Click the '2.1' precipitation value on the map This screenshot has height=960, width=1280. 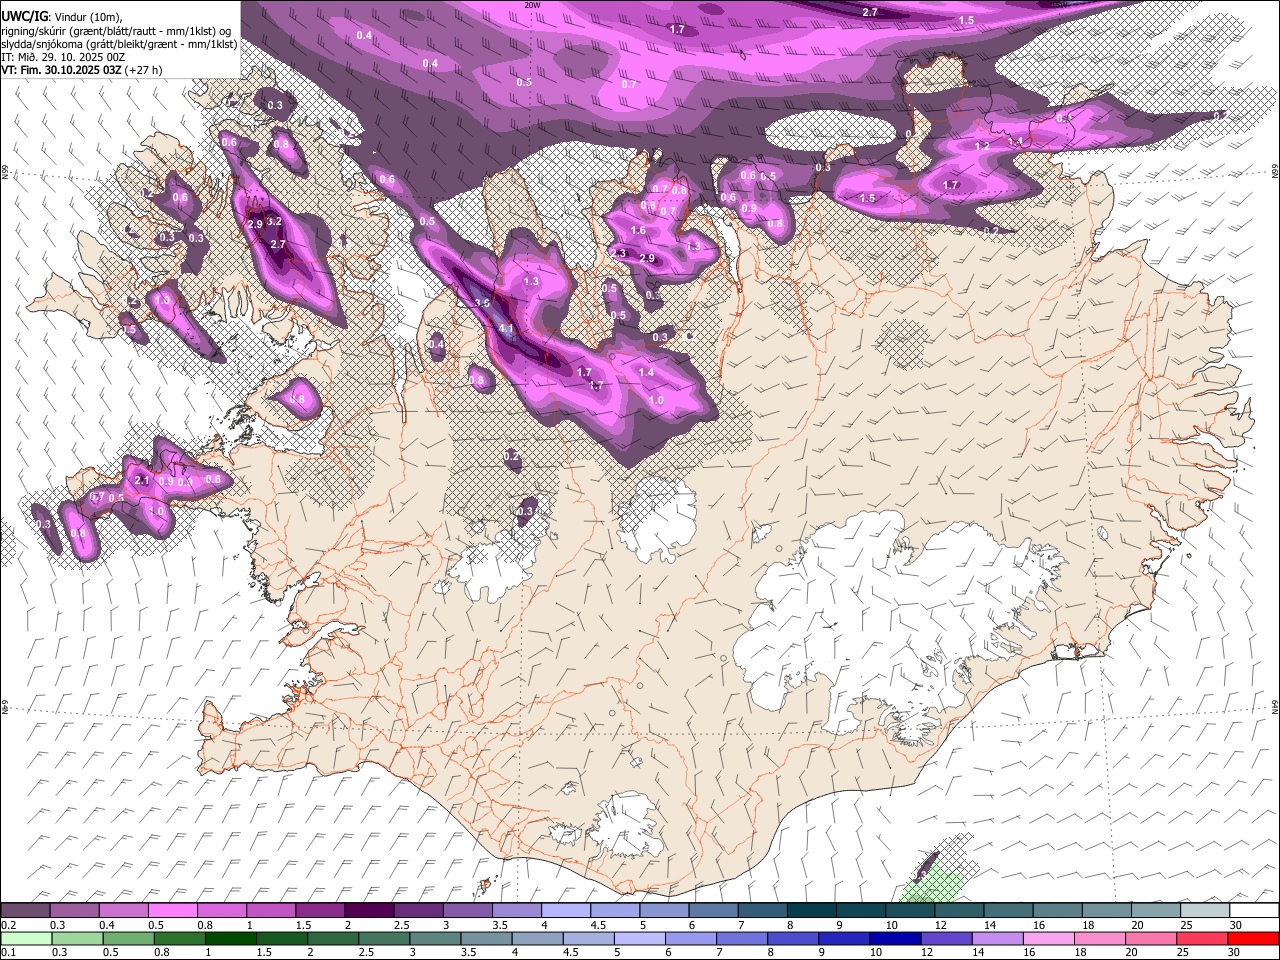(142, 481)
